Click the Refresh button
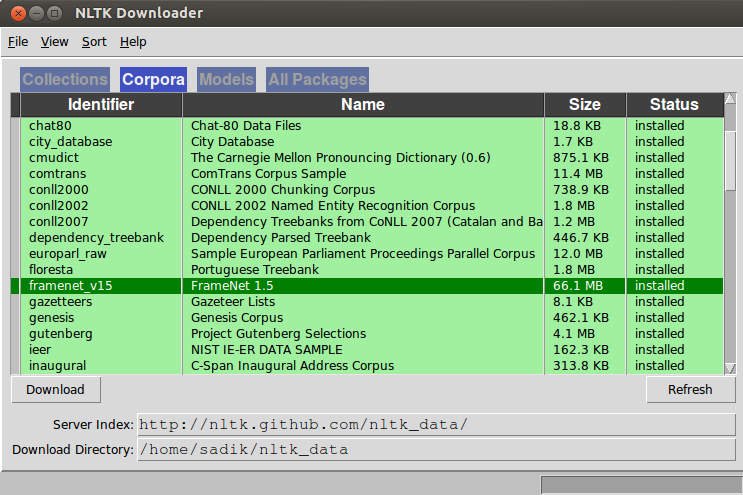Viewport: 743px width, 495px height. coord(690,389)
